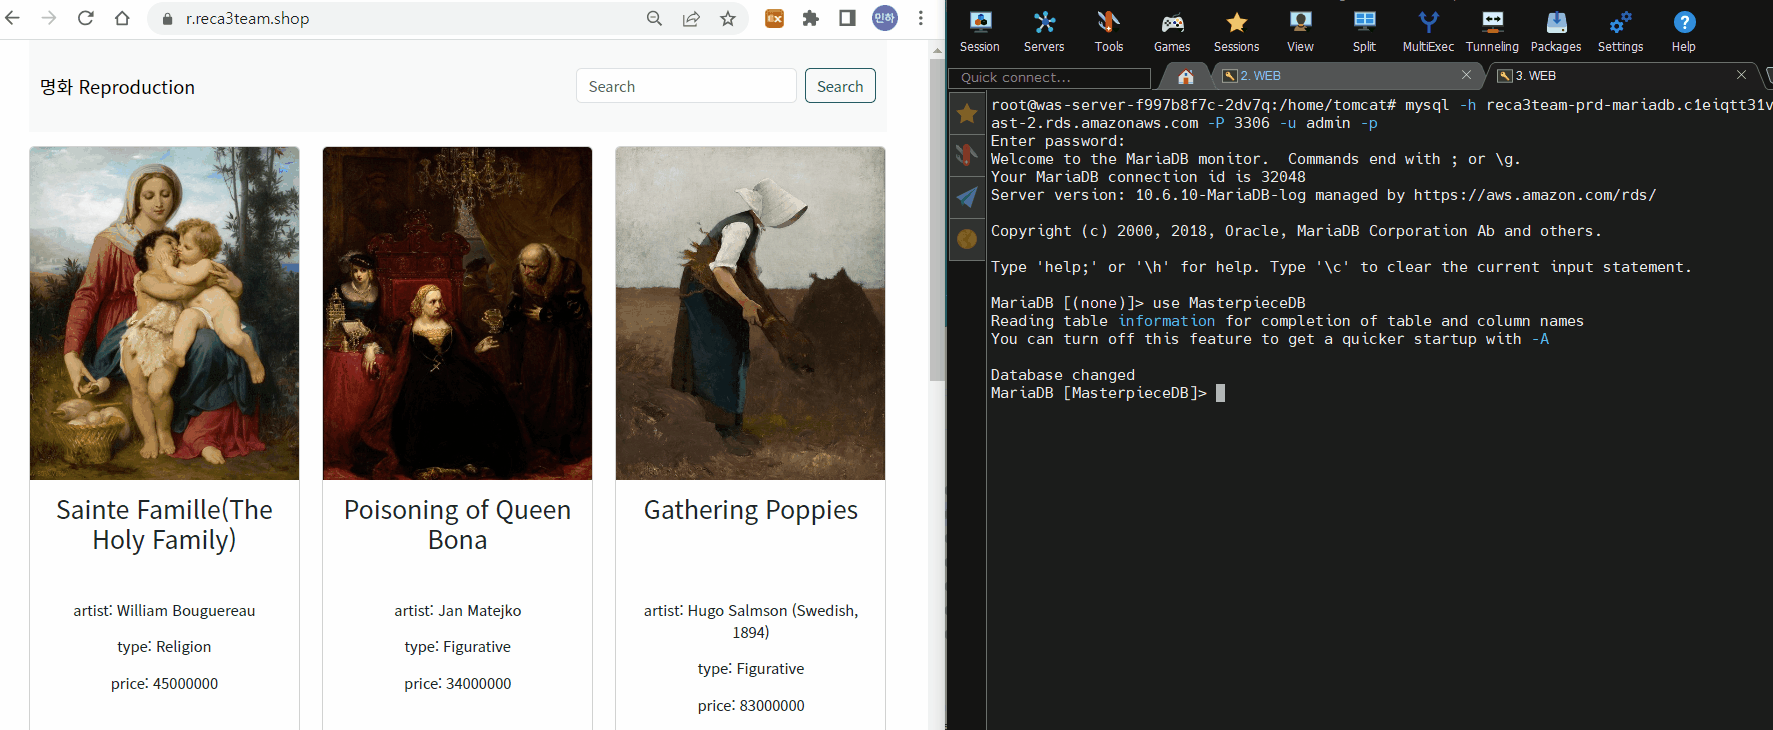Screen dimensions: 1773x730
Task: Close the 2. WEB terminal tab
Action: 1466,75
